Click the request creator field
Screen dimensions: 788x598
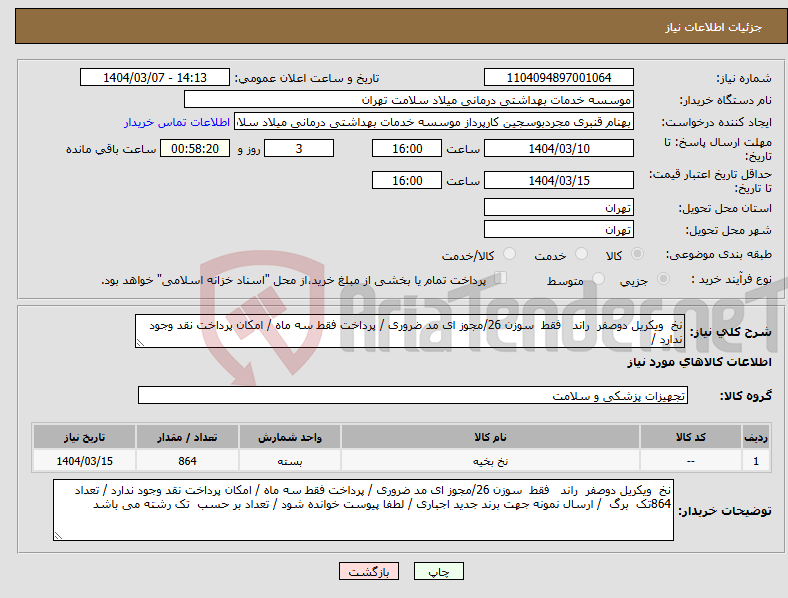click(x=434, y=122)
